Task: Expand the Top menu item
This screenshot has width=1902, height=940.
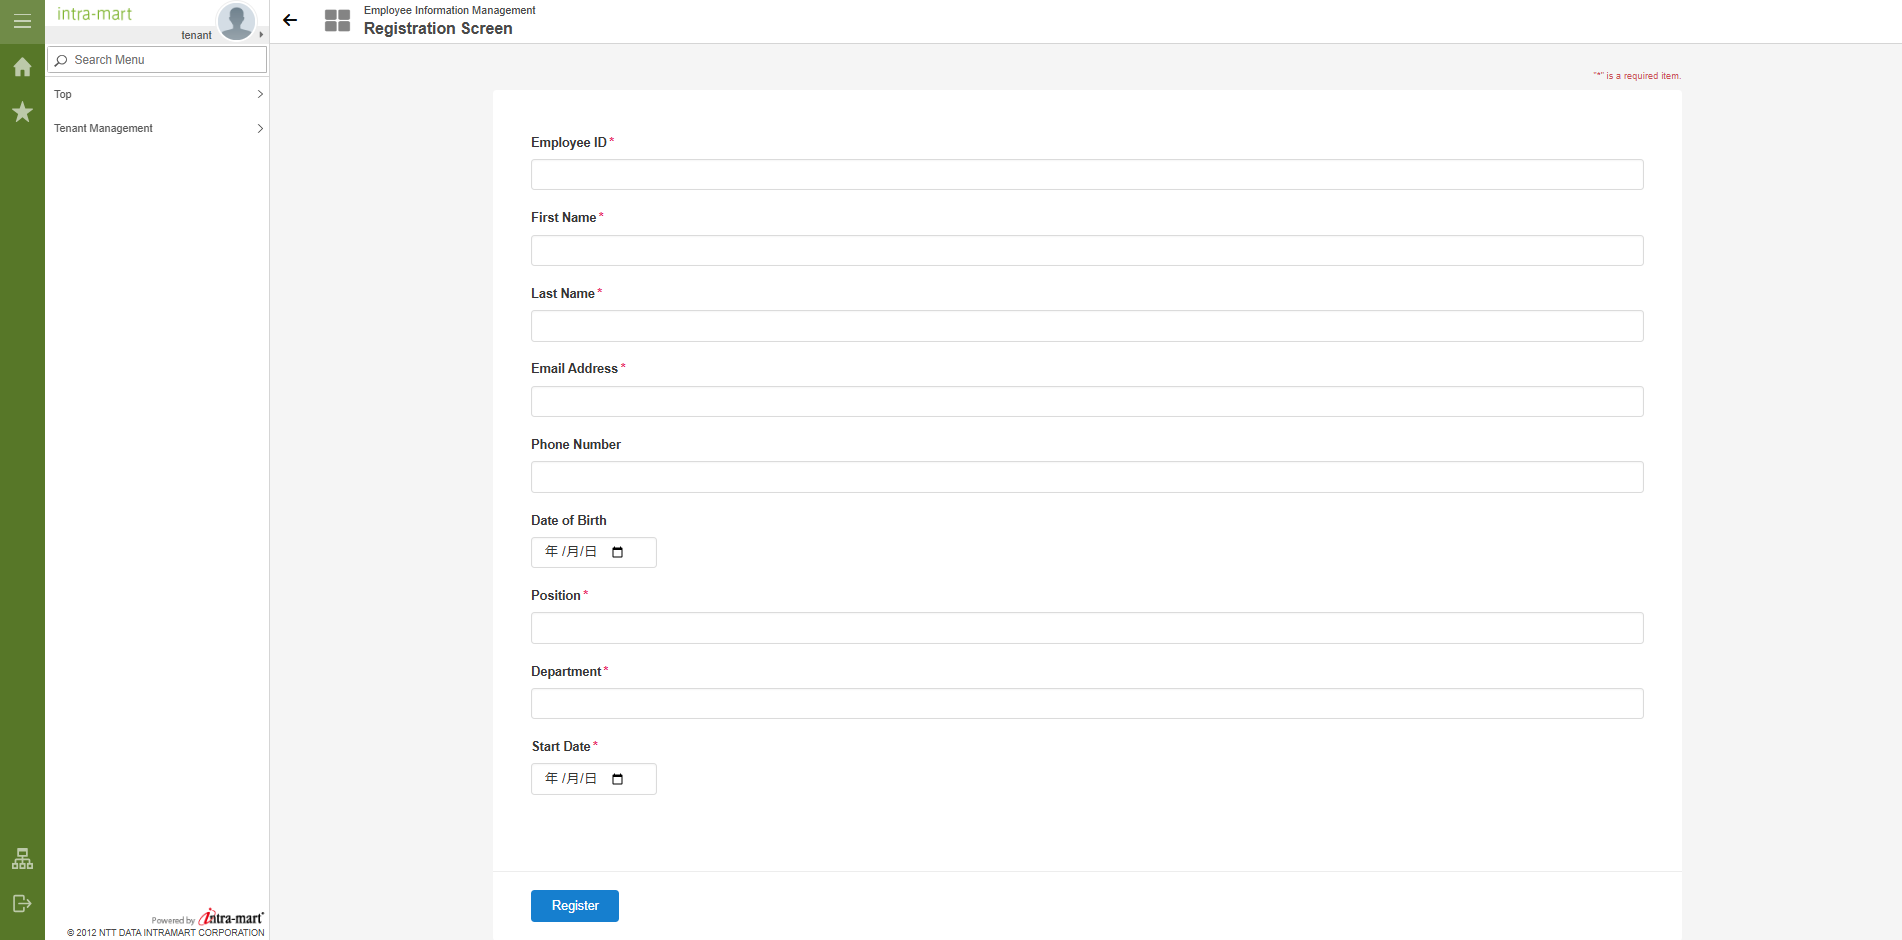Action: (158, 94)
